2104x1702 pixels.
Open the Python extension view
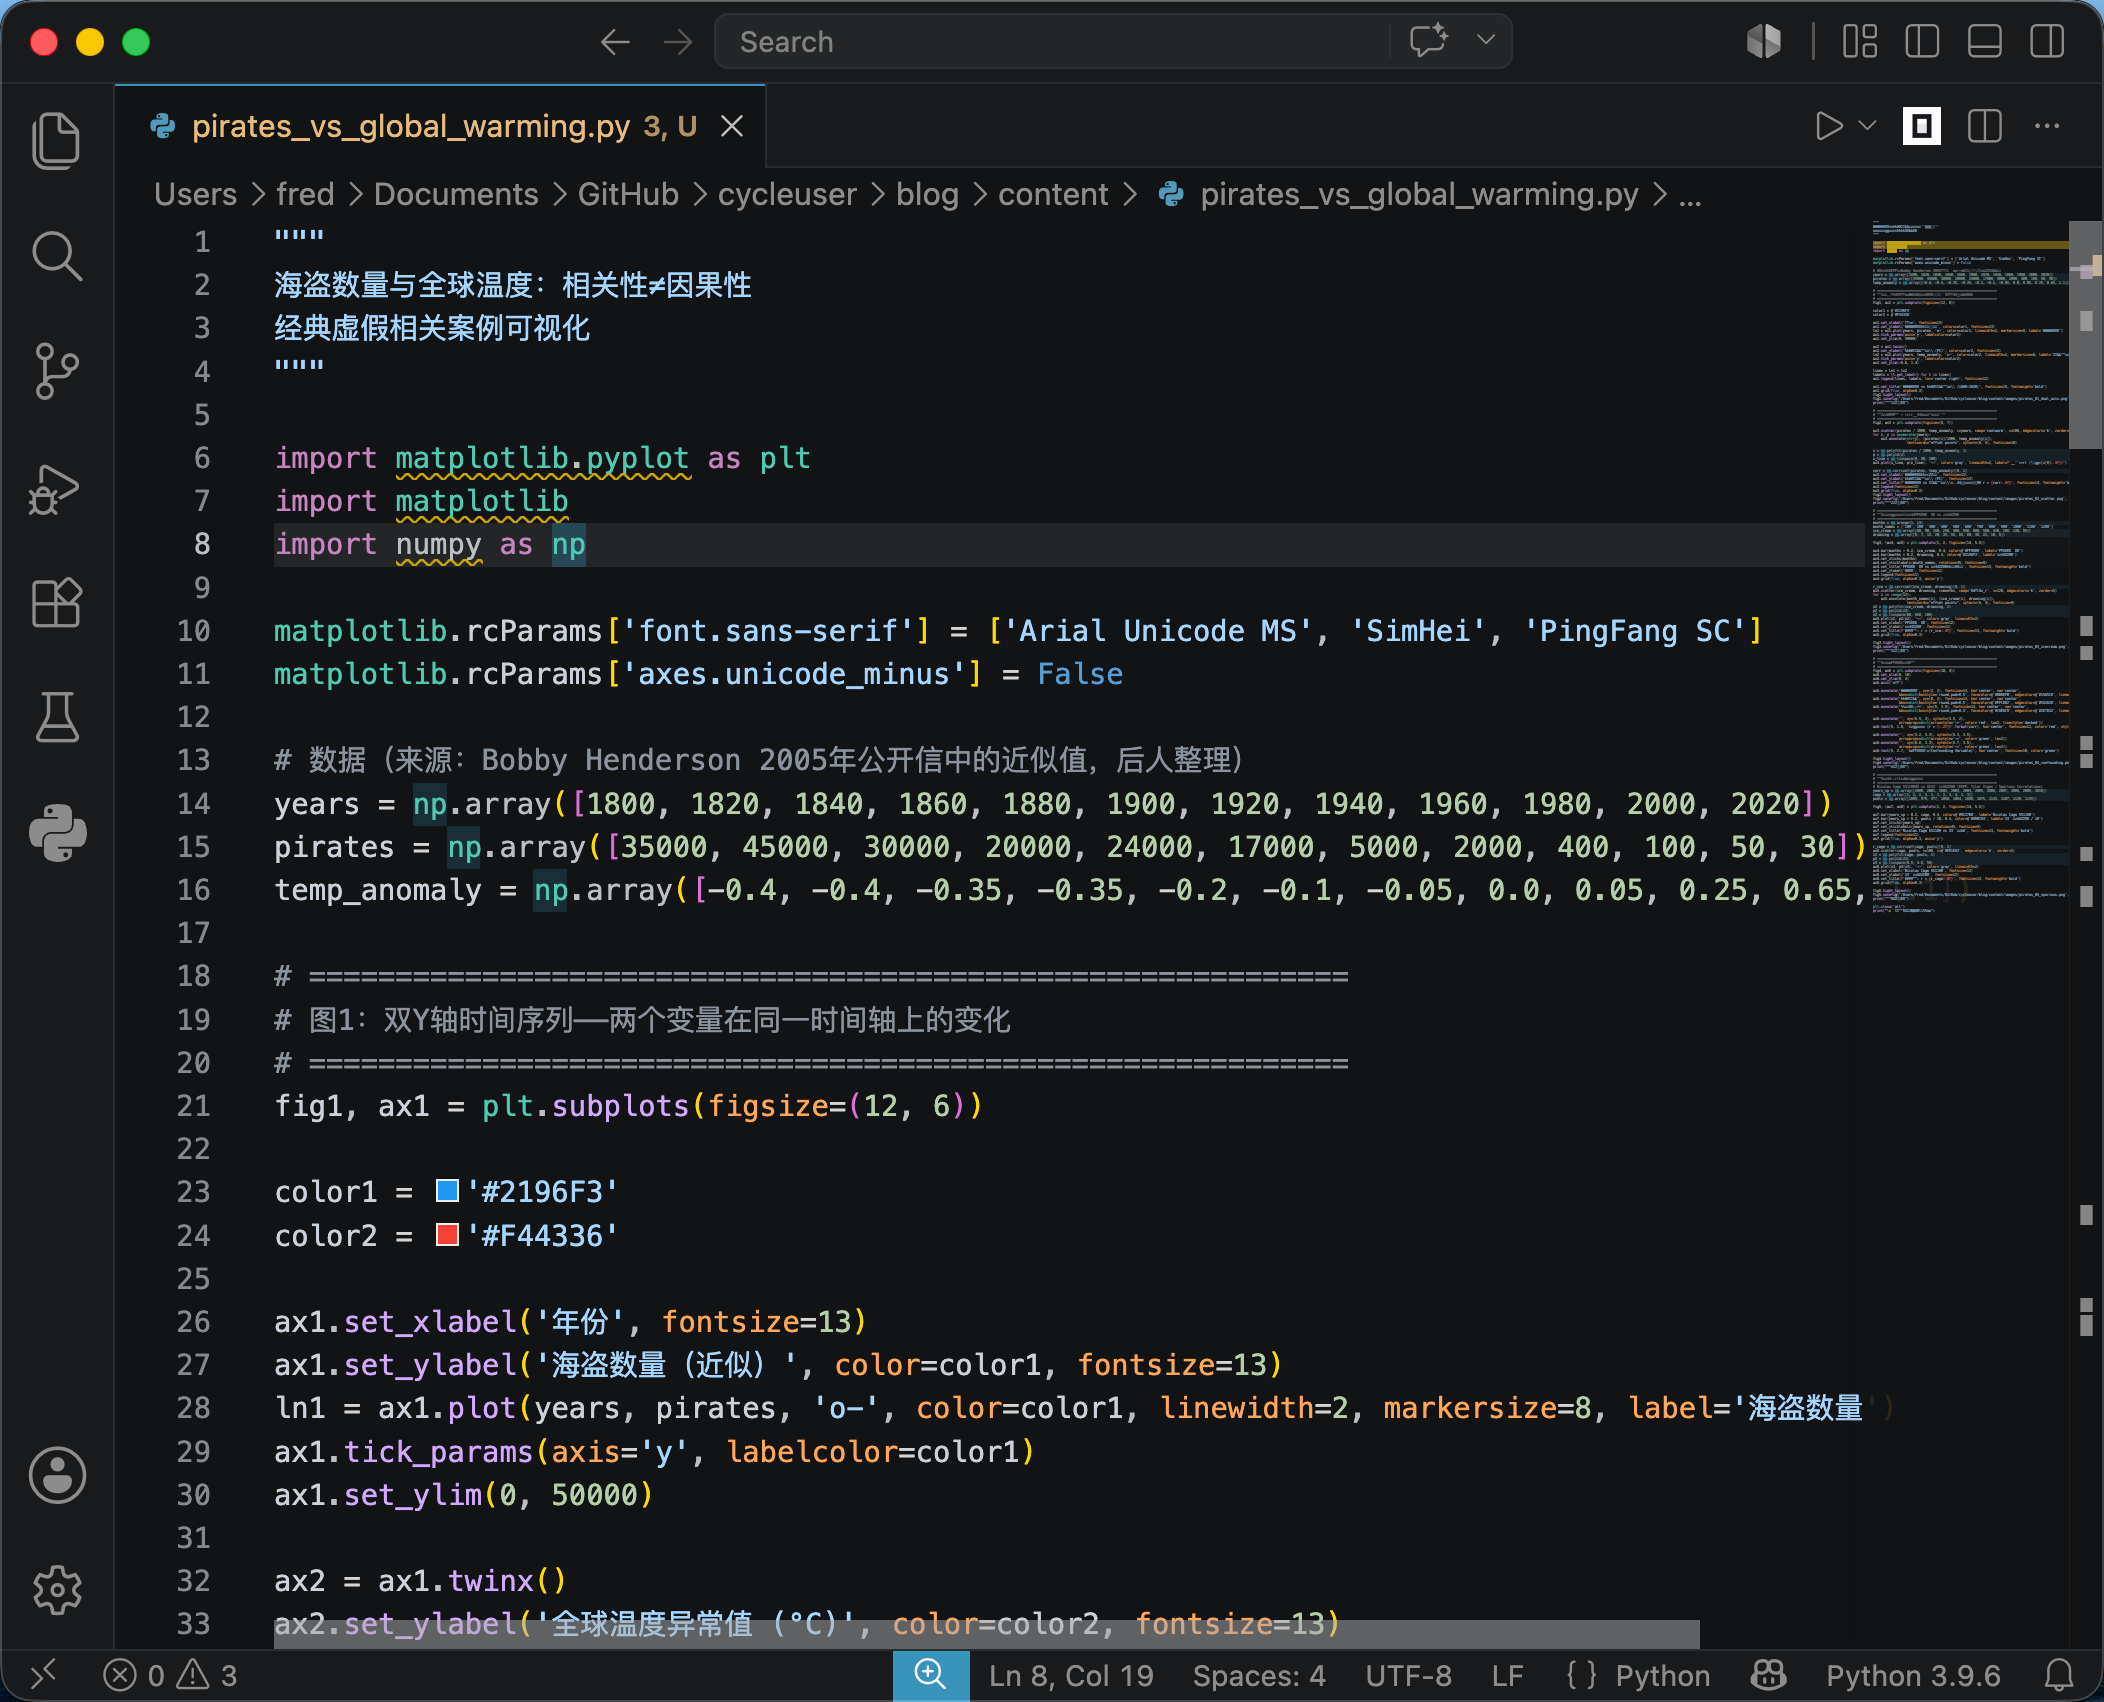57,832
